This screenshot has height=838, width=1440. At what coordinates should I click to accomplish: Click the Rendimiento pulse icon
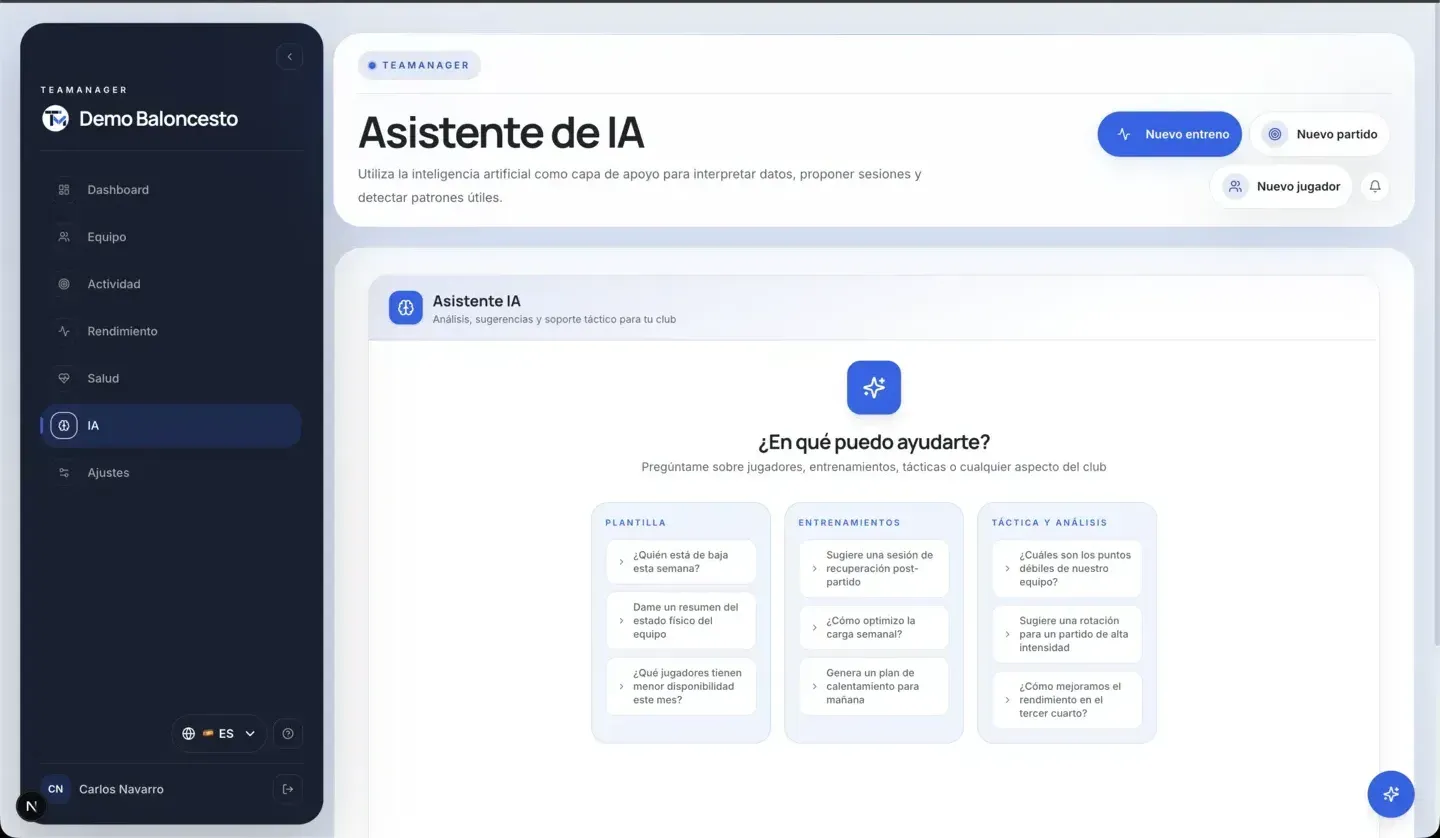[x=64, y=331]
